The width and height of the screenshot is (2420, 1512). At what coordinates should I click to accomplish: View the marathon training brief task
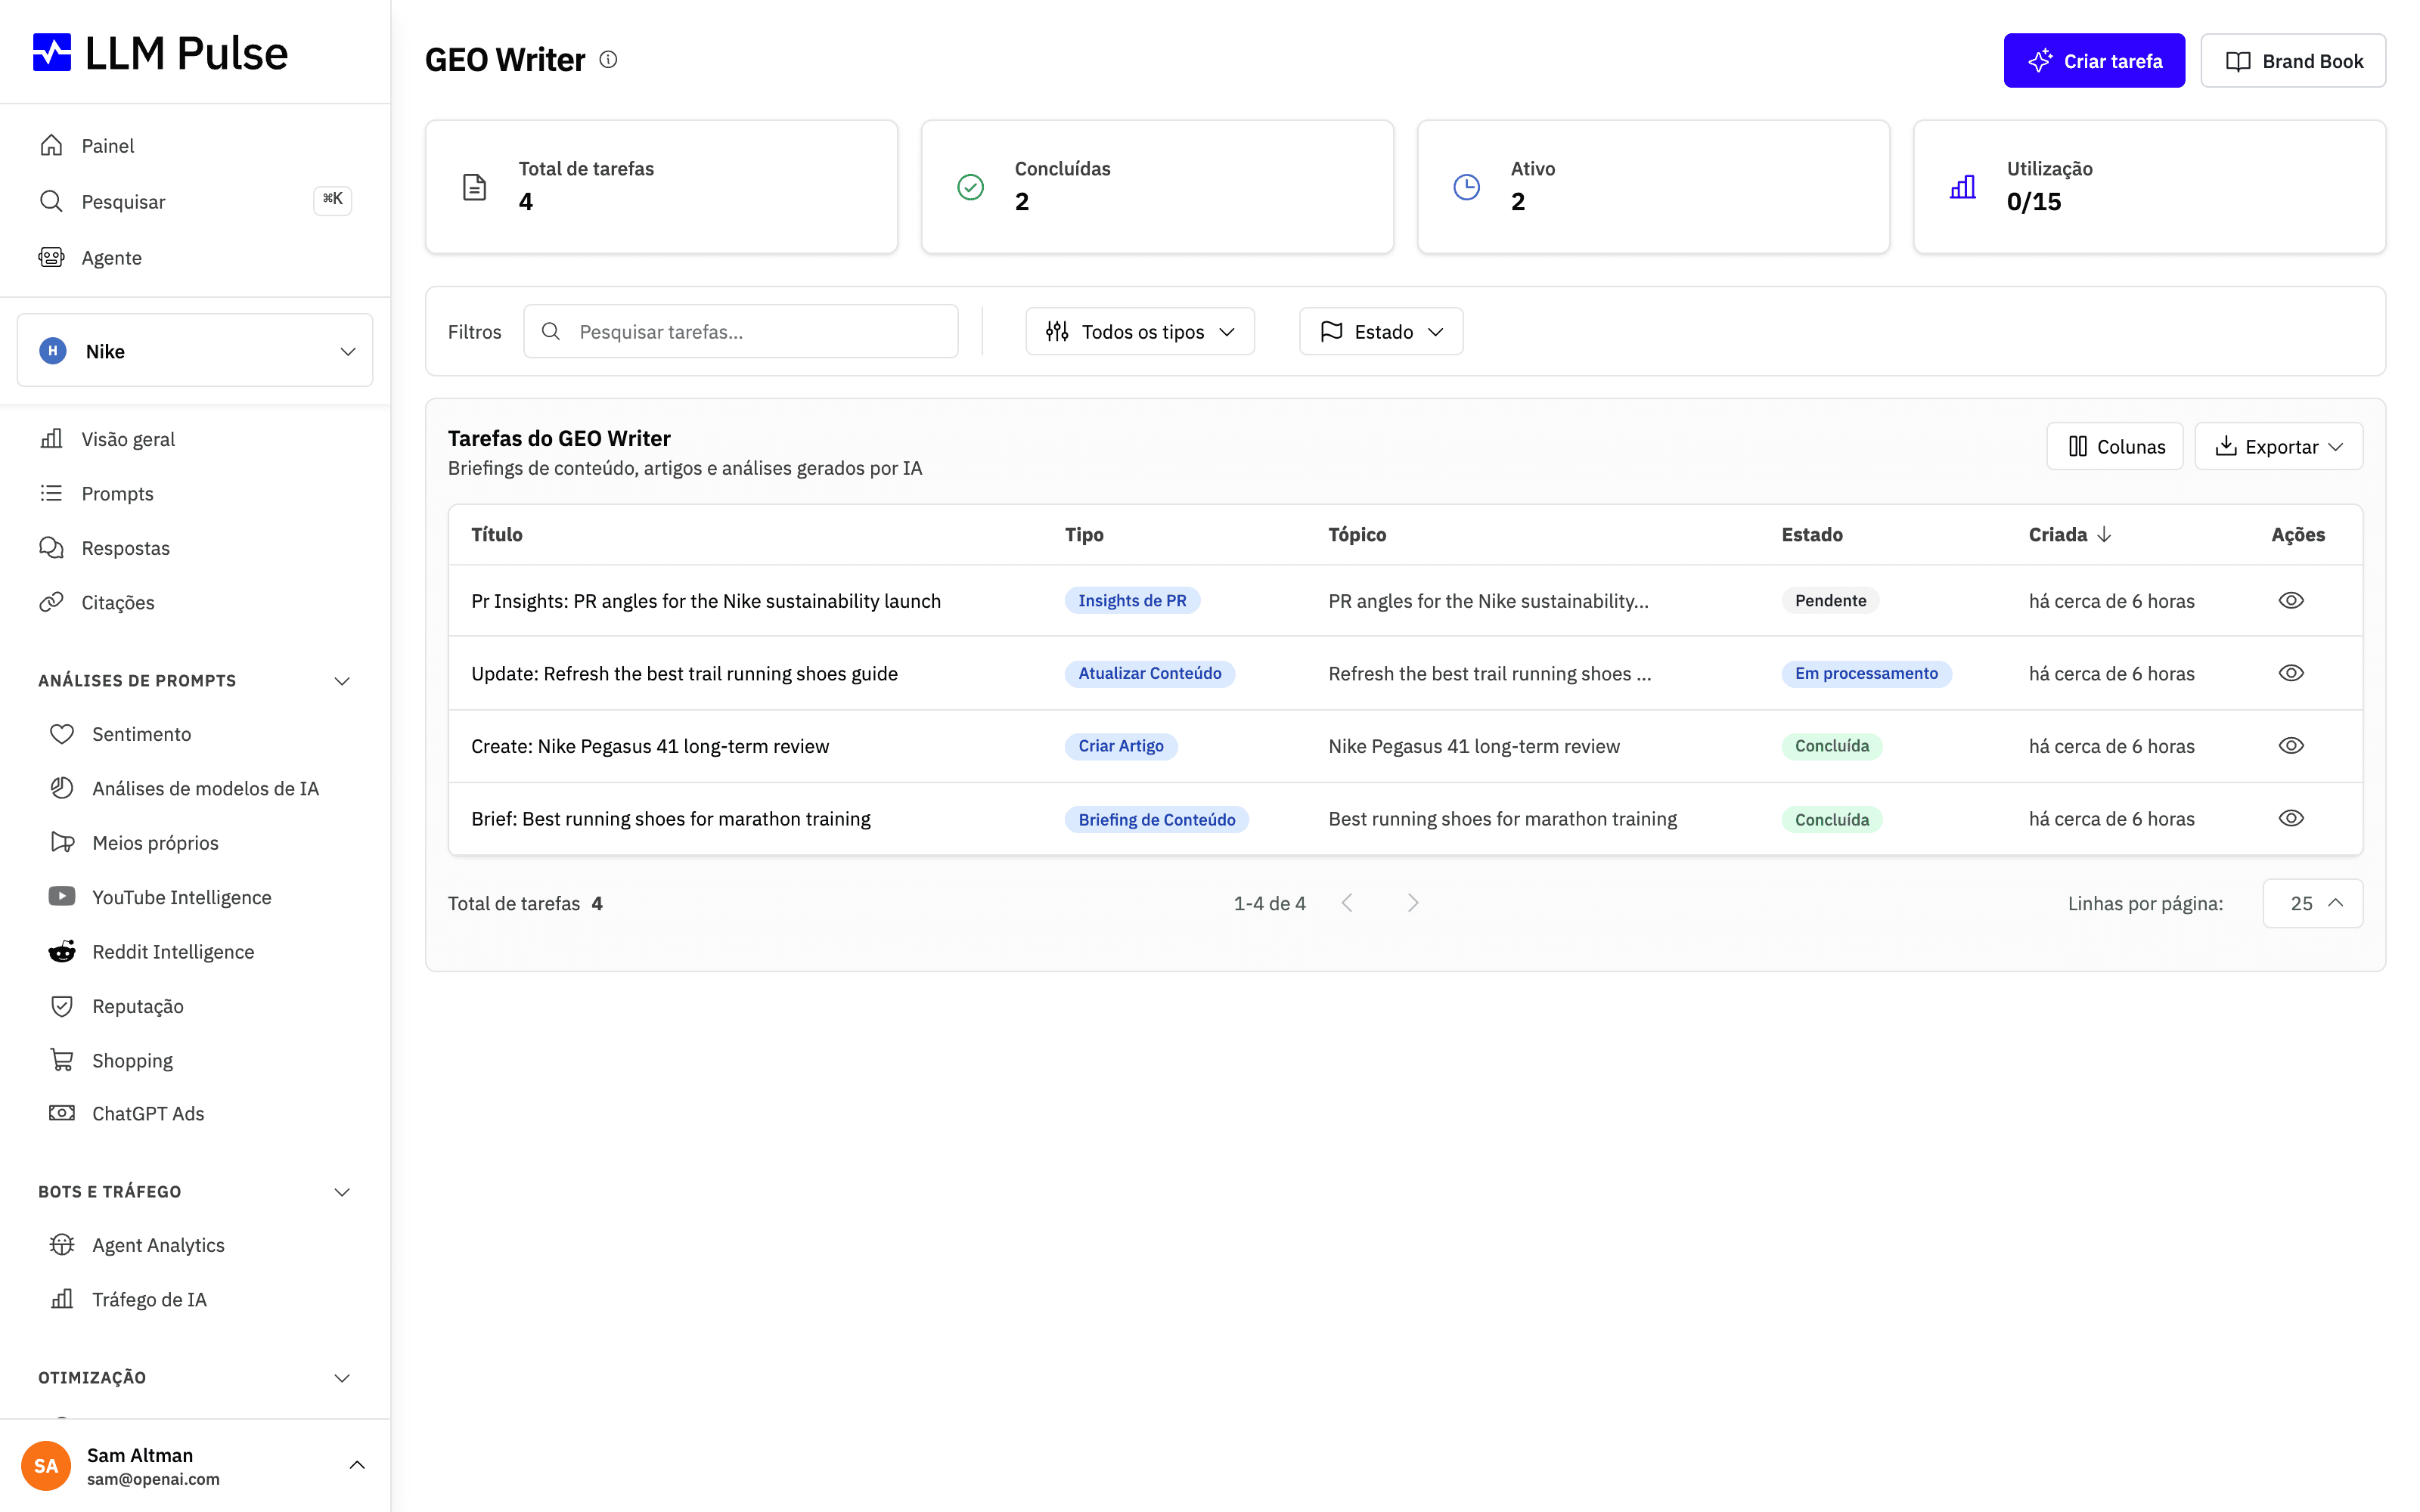[2291, 818]
